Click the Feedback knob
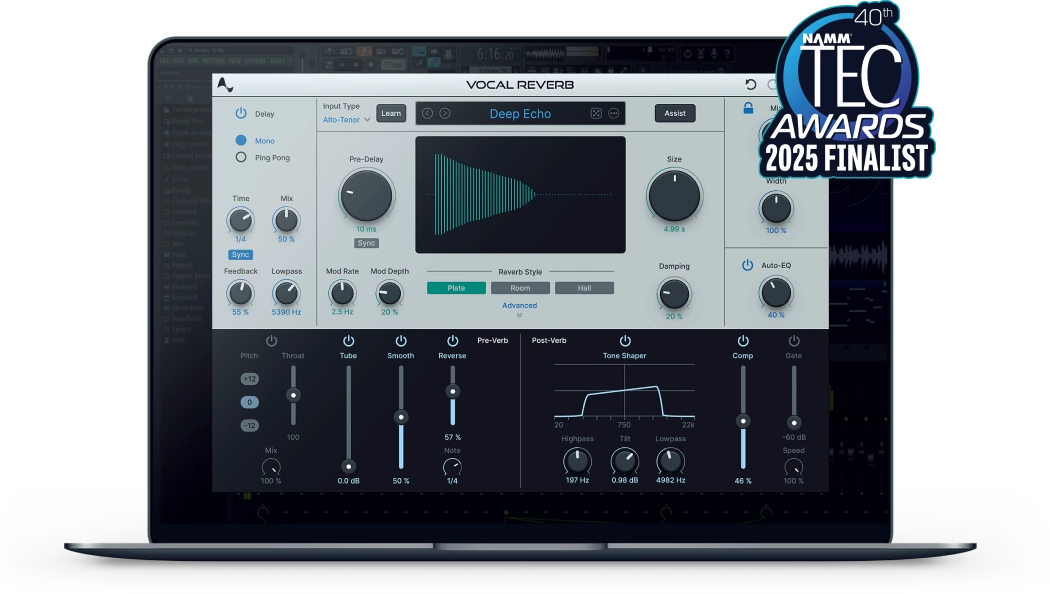Screen dimensions: 1050x594 240,293
